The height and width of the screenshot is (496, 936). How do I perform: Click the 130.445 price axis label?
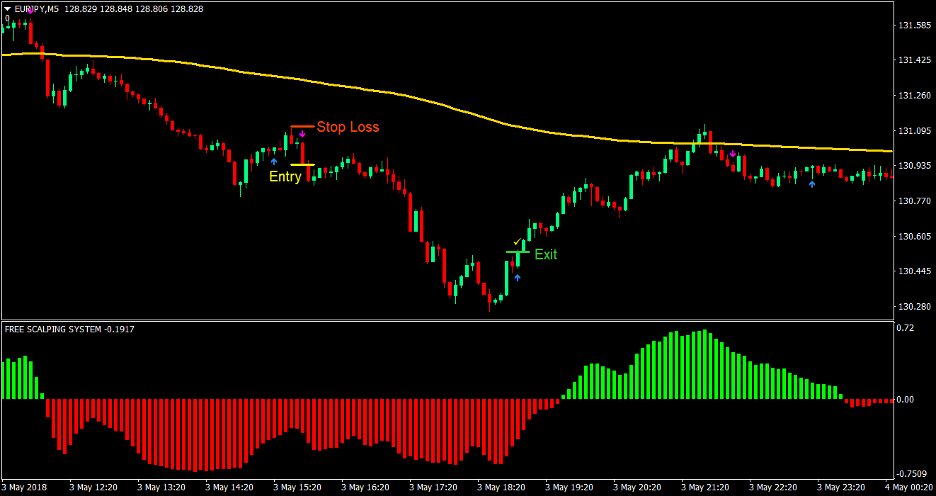[x=914, y=272]
